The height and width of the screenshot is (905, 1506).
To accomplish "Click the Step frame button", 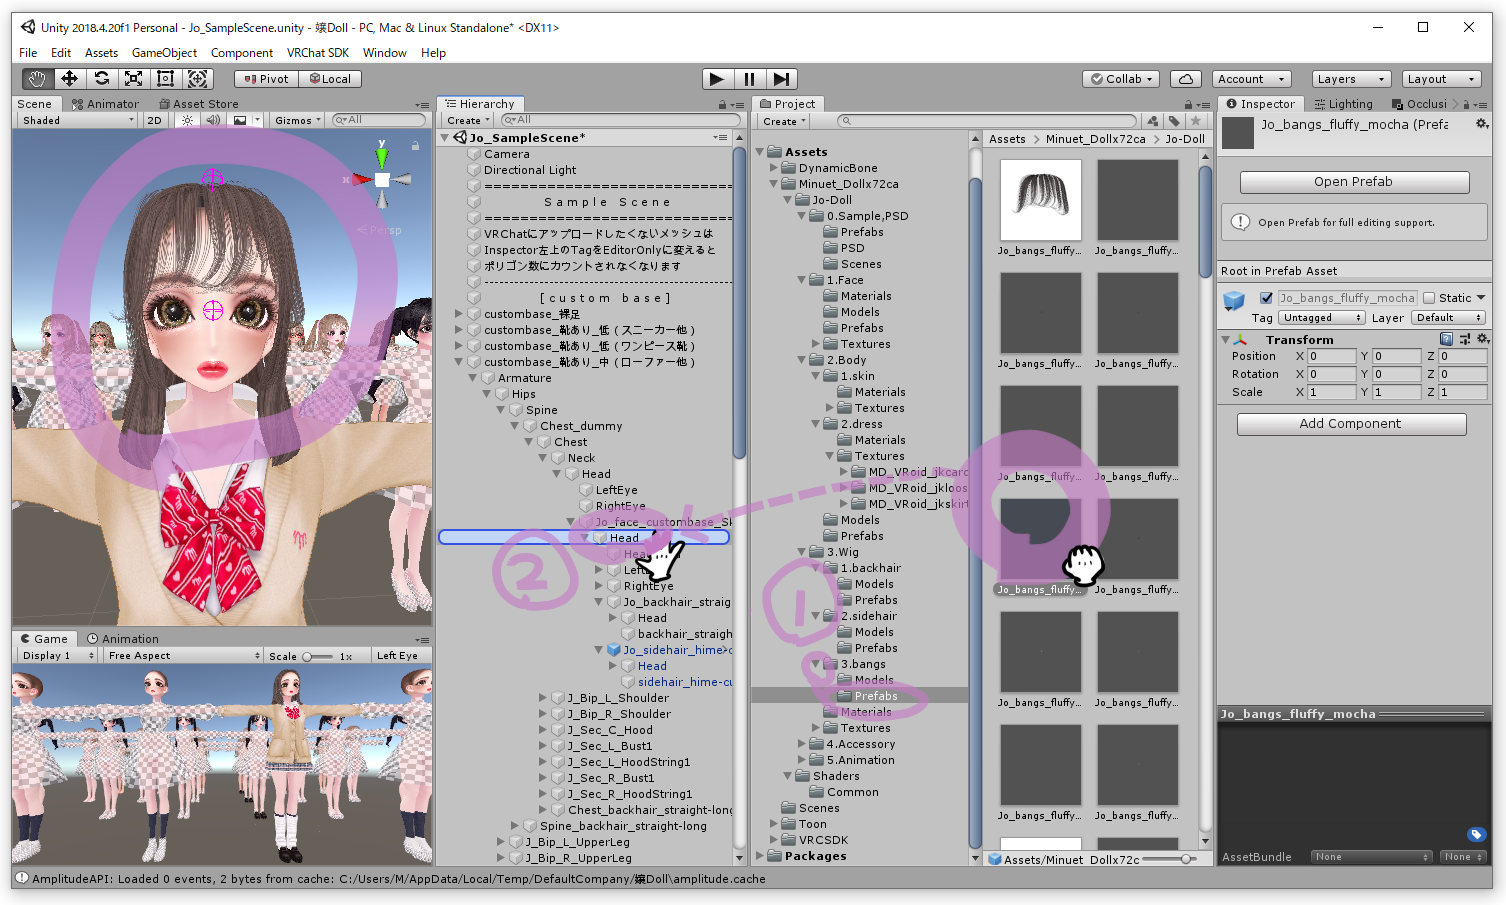I will (x=781, y=79).
